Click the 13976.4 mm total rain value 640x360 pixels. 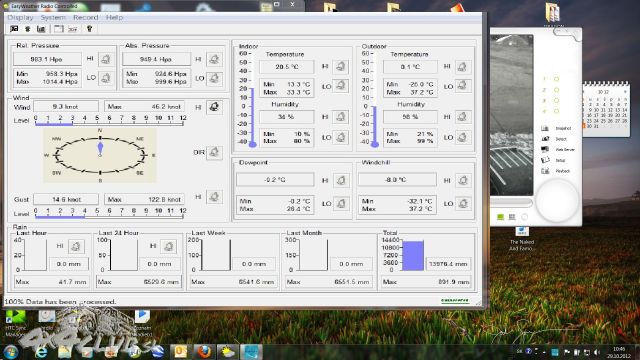tap(448, 264)
